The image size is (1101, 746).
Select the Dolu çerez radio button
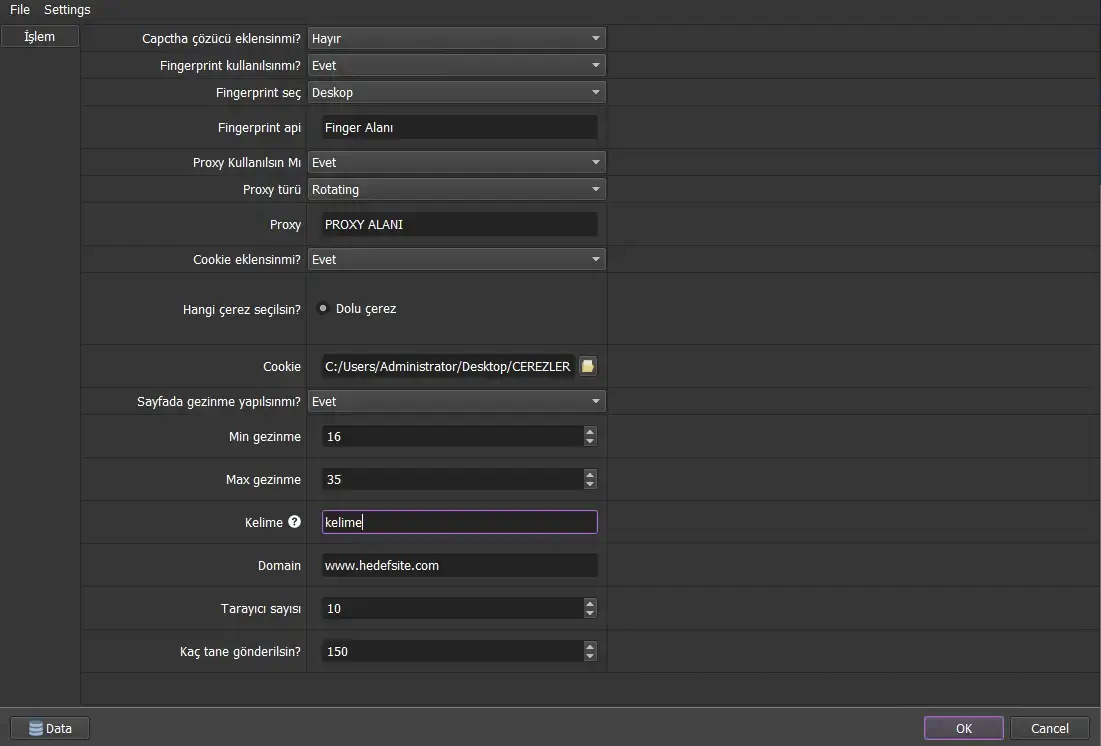[x=323, y=309]
